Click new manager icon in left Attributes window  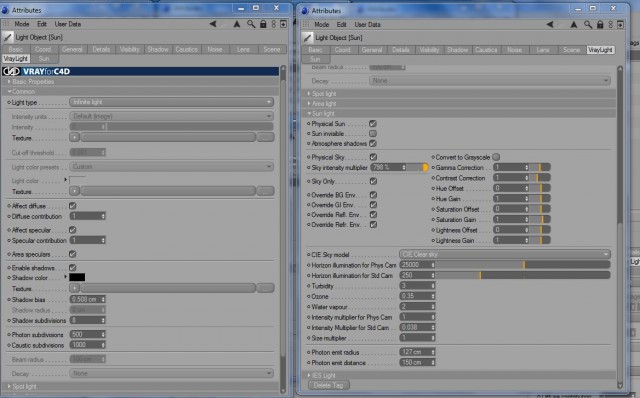click(x=283, y=24)
